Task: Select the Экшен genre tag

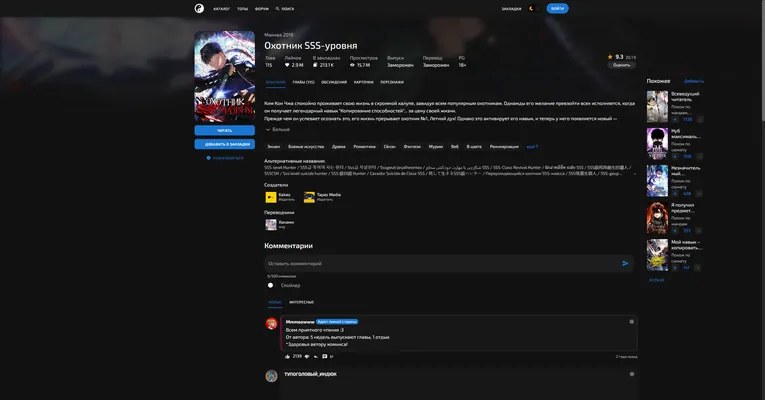Action: [x=274, y=147]
